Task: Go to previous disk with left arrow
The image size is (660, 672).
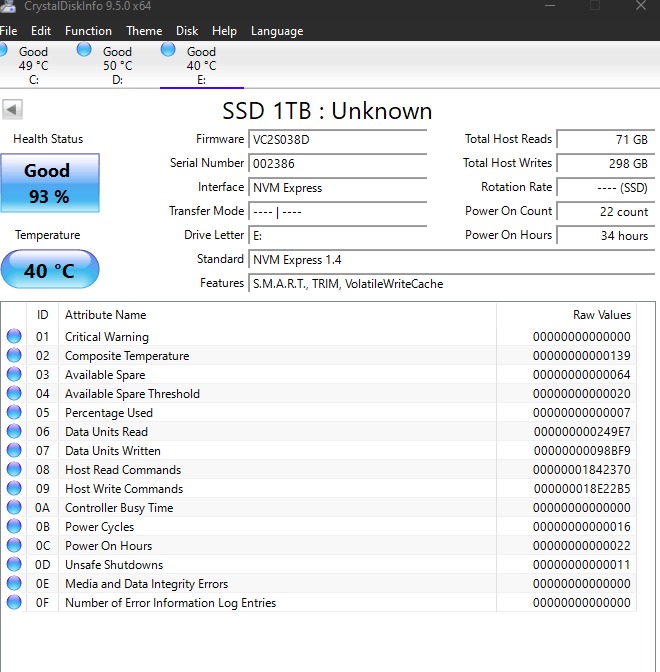Action: 12,110
